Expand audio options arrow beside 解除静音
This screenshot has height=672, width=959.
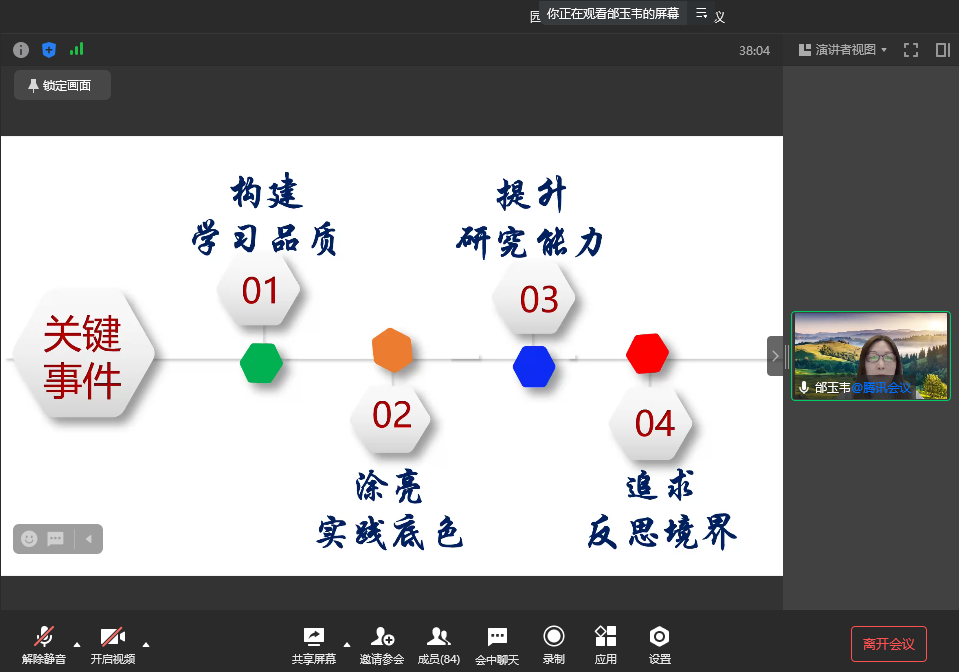pyautogui.click(x=77, y=644)
